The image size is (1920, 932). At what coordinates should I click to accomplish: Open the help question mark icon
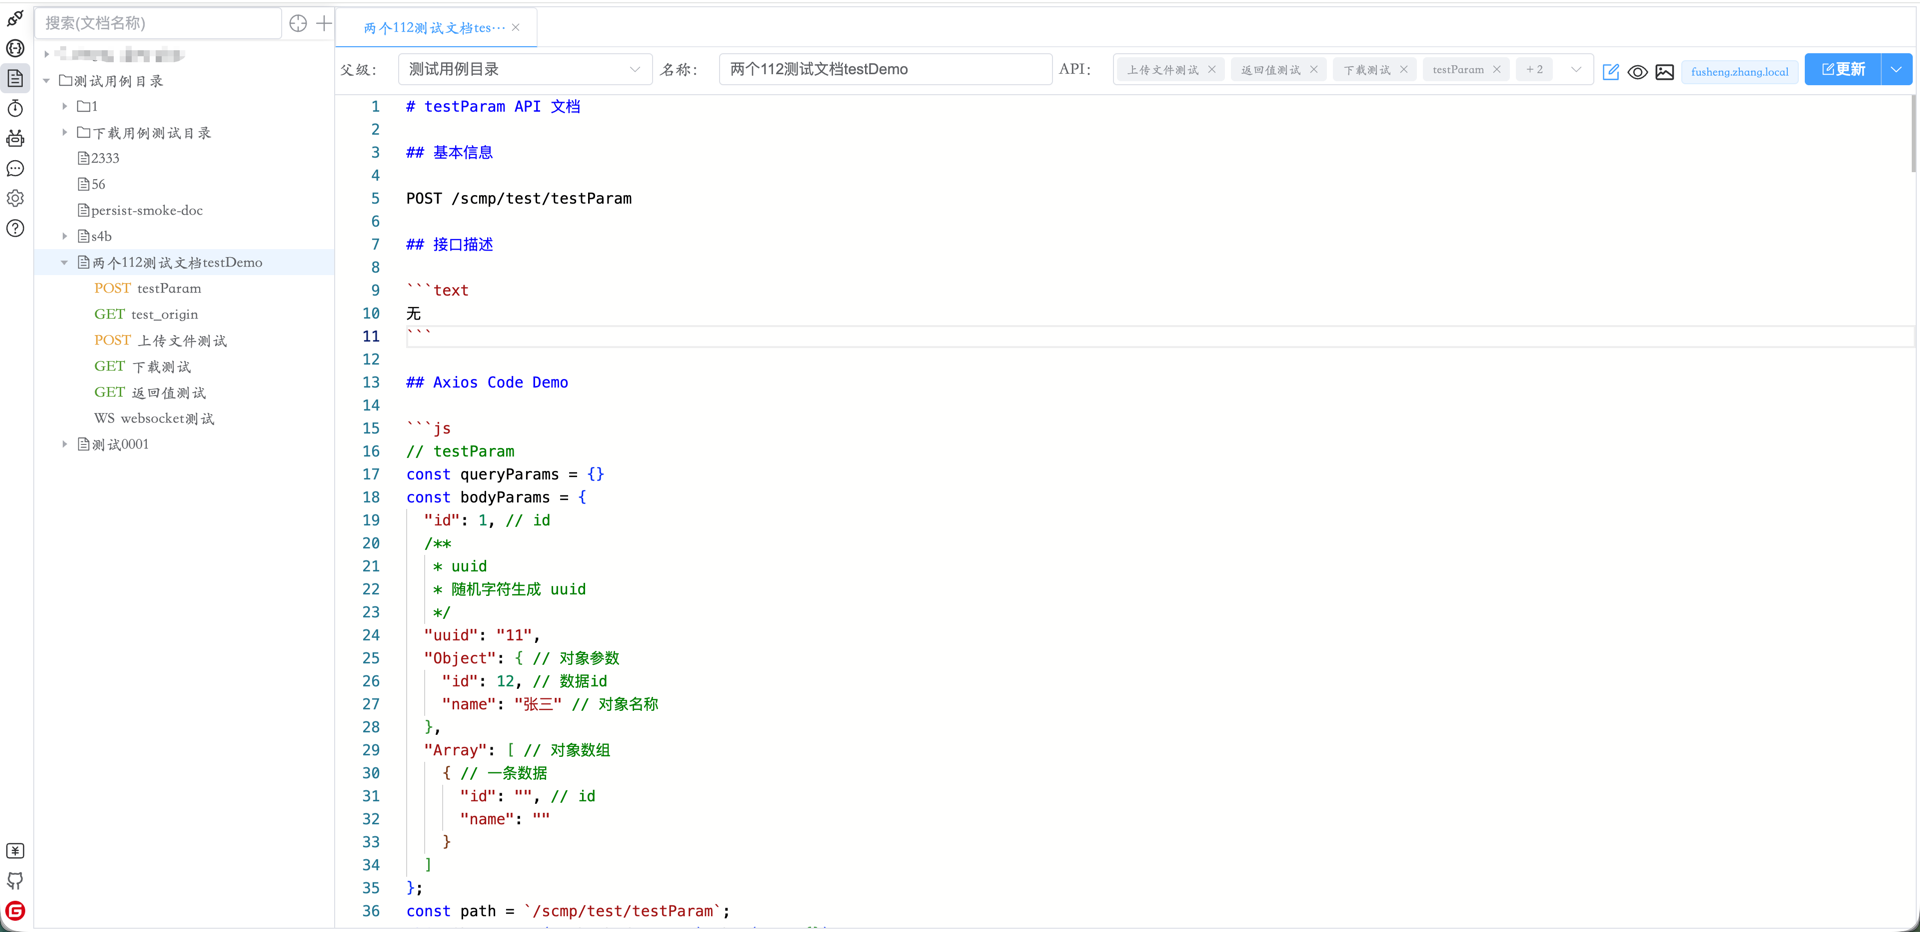point(15,228)
